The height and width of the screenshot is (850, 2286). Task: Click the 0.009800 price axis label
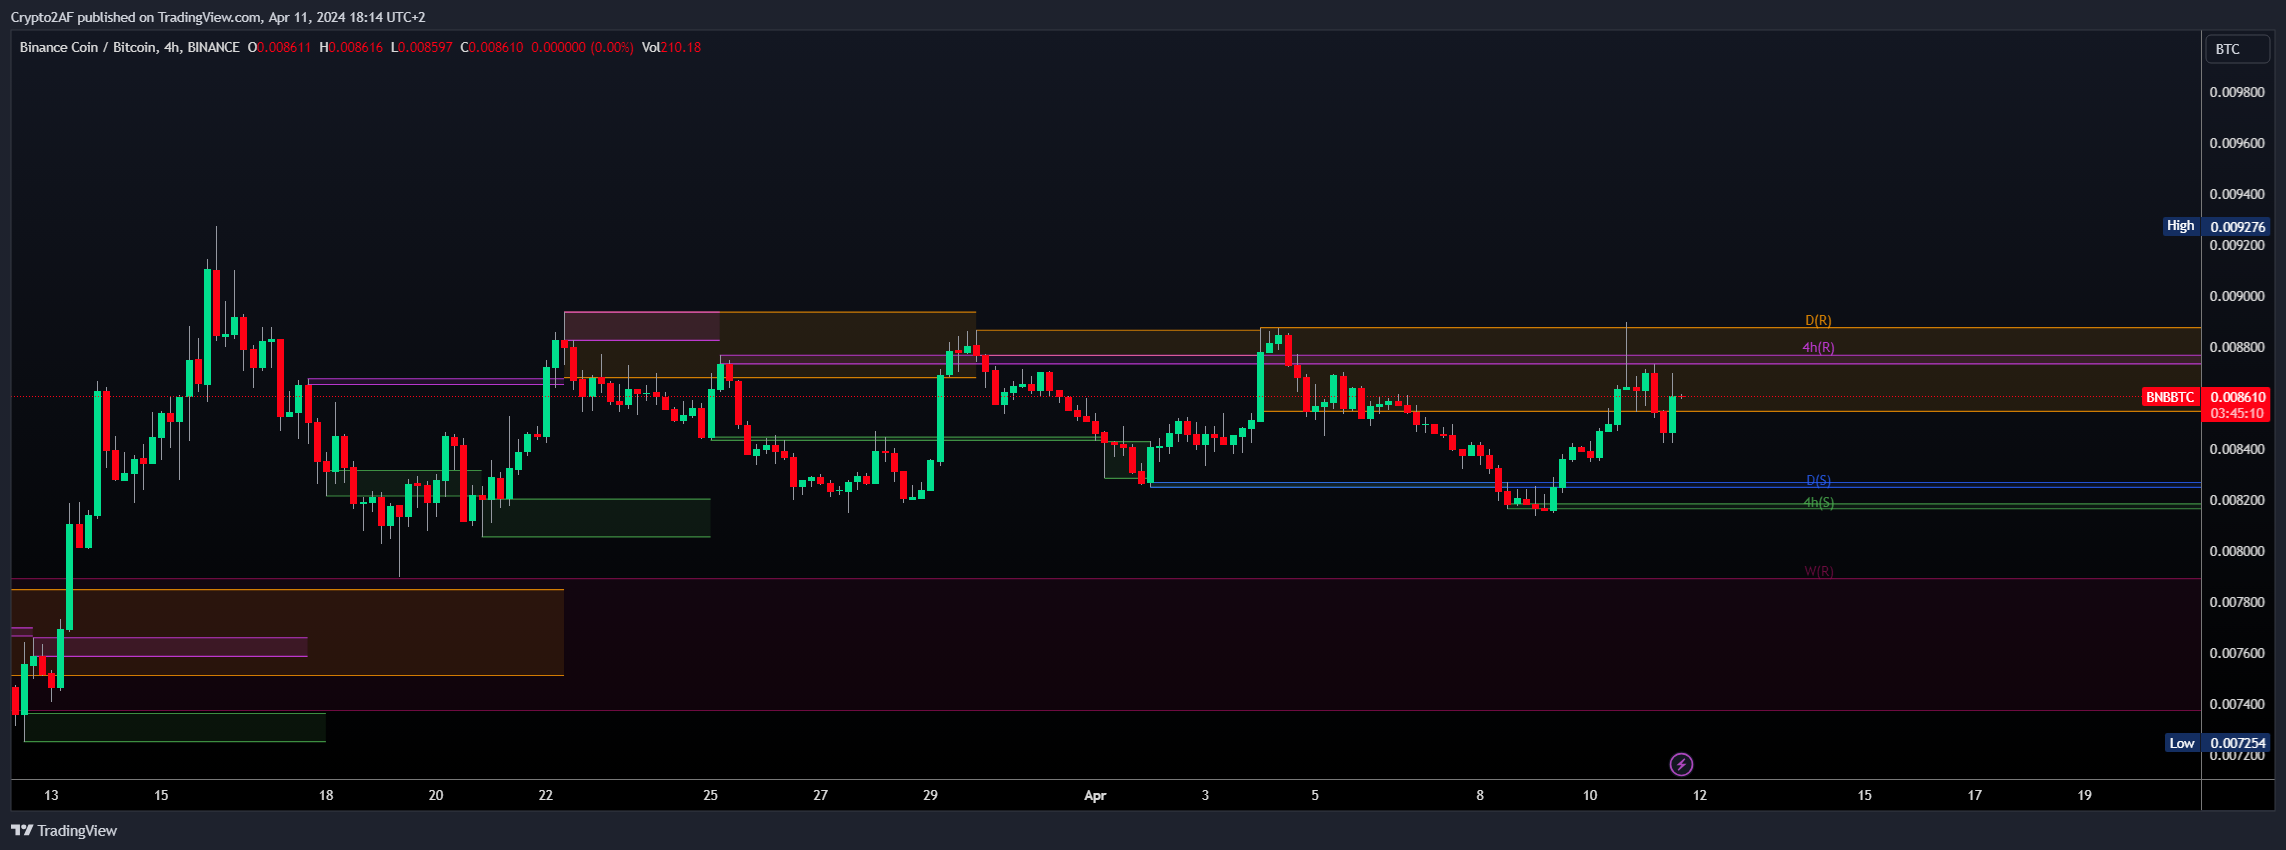click(x=2237, y=92)
